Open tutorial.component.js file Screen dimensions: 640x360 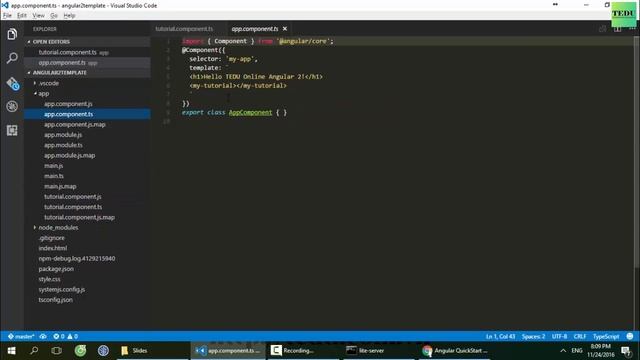[73, 196]
